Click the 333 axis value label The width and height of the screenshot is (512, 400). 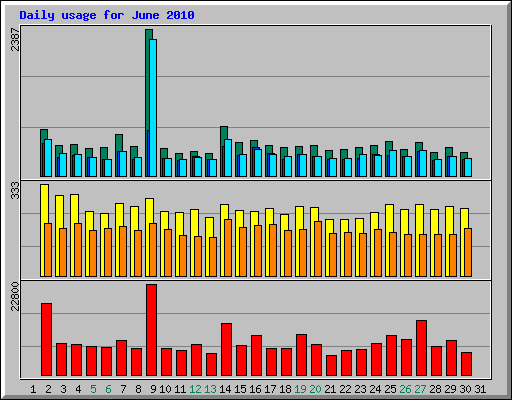click(x=15, y=190)
